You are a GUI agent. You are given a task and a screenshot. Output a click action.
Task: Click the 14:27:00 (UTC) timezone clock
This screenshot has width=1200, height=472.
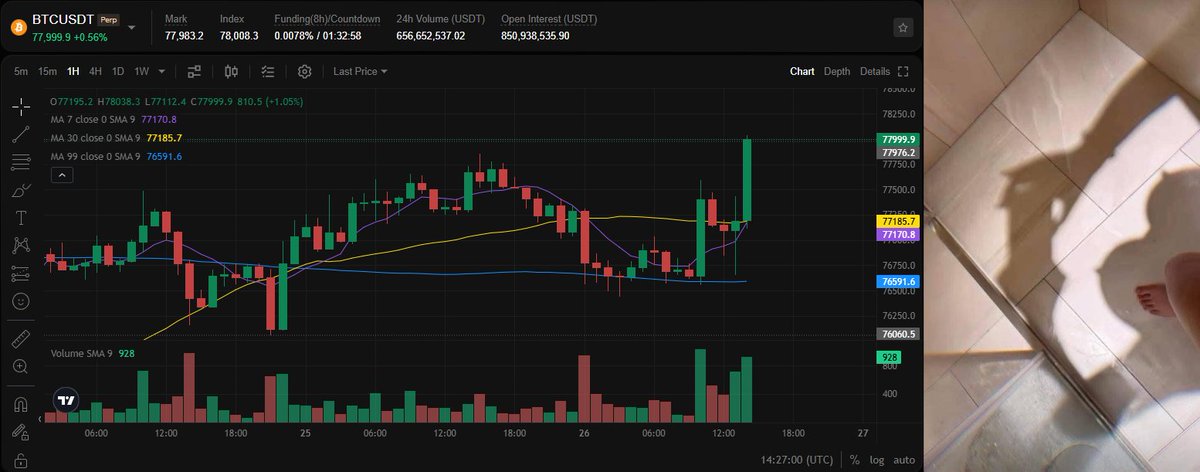(796, 460)
